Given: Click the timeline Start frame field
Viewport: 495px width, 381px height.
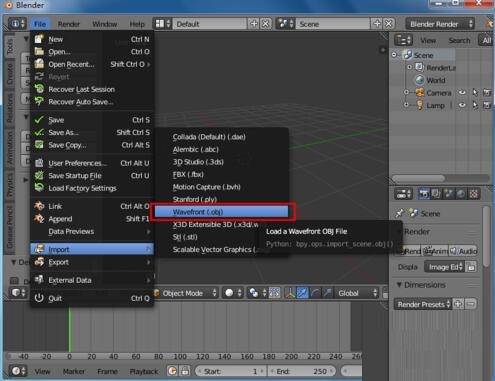Looking at the screenshot, I should [x=231, y=371].
